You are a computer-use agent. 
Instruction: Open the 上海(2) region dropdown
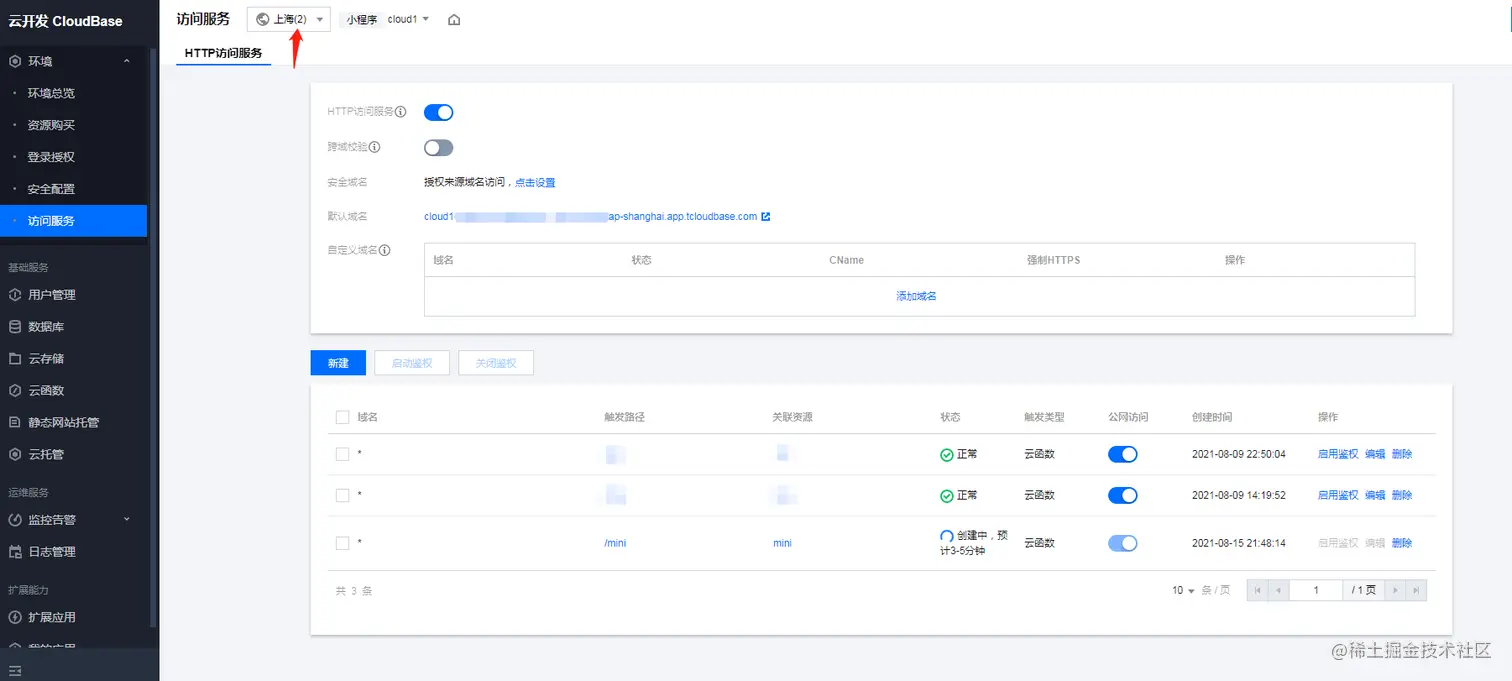pyautogui.click(x=289, y=19)
